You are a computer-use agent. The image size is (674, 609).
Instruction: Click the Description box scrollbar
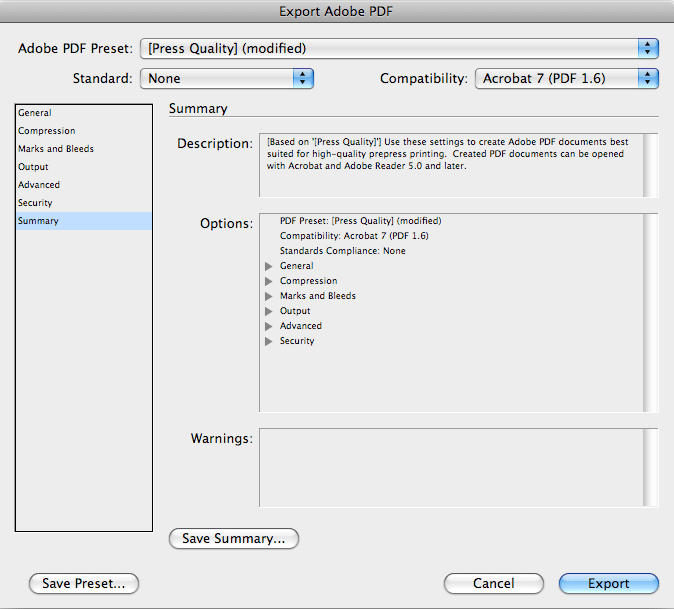tap(651, 165)
